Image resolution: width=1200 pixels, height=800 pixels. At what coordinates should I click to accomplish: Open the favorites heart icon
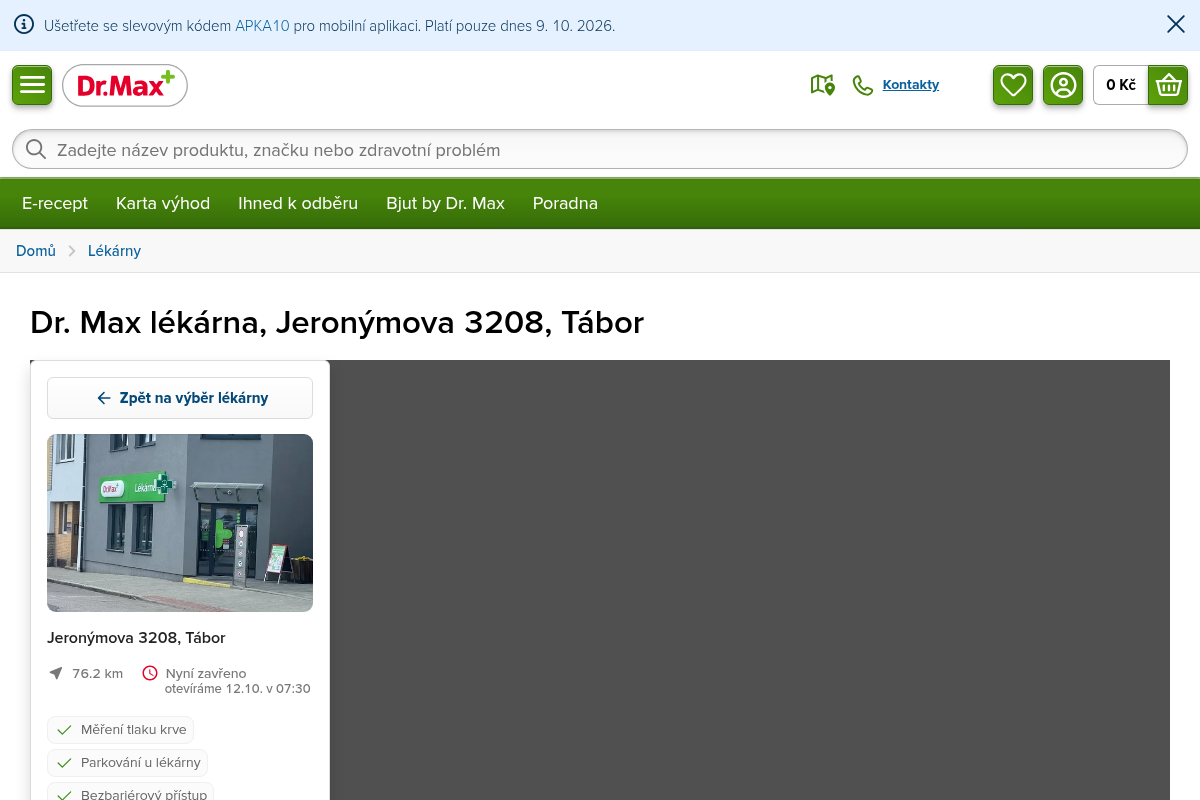click(1013, 85)
